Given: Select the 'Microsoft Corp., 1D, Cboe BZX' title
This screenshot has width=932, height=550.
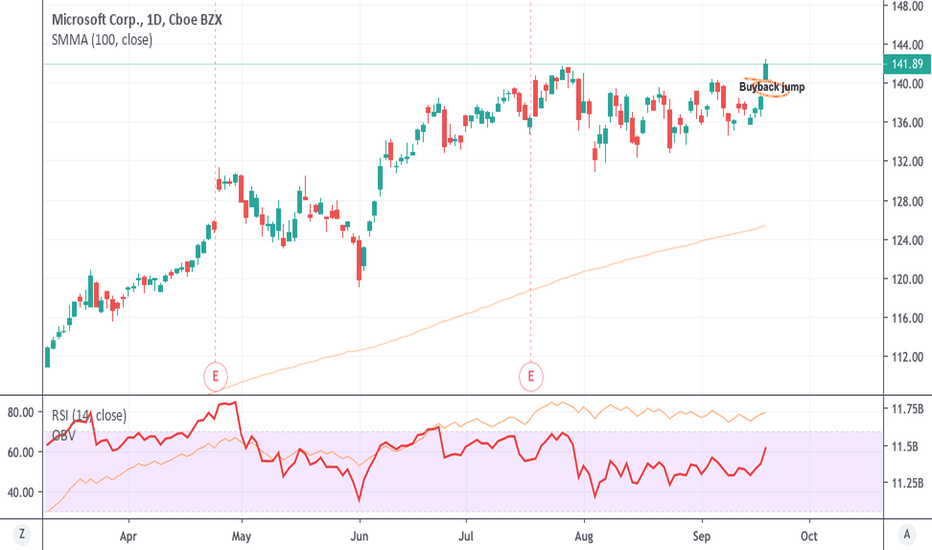Looking at the screenshot, I should (137, 20).
